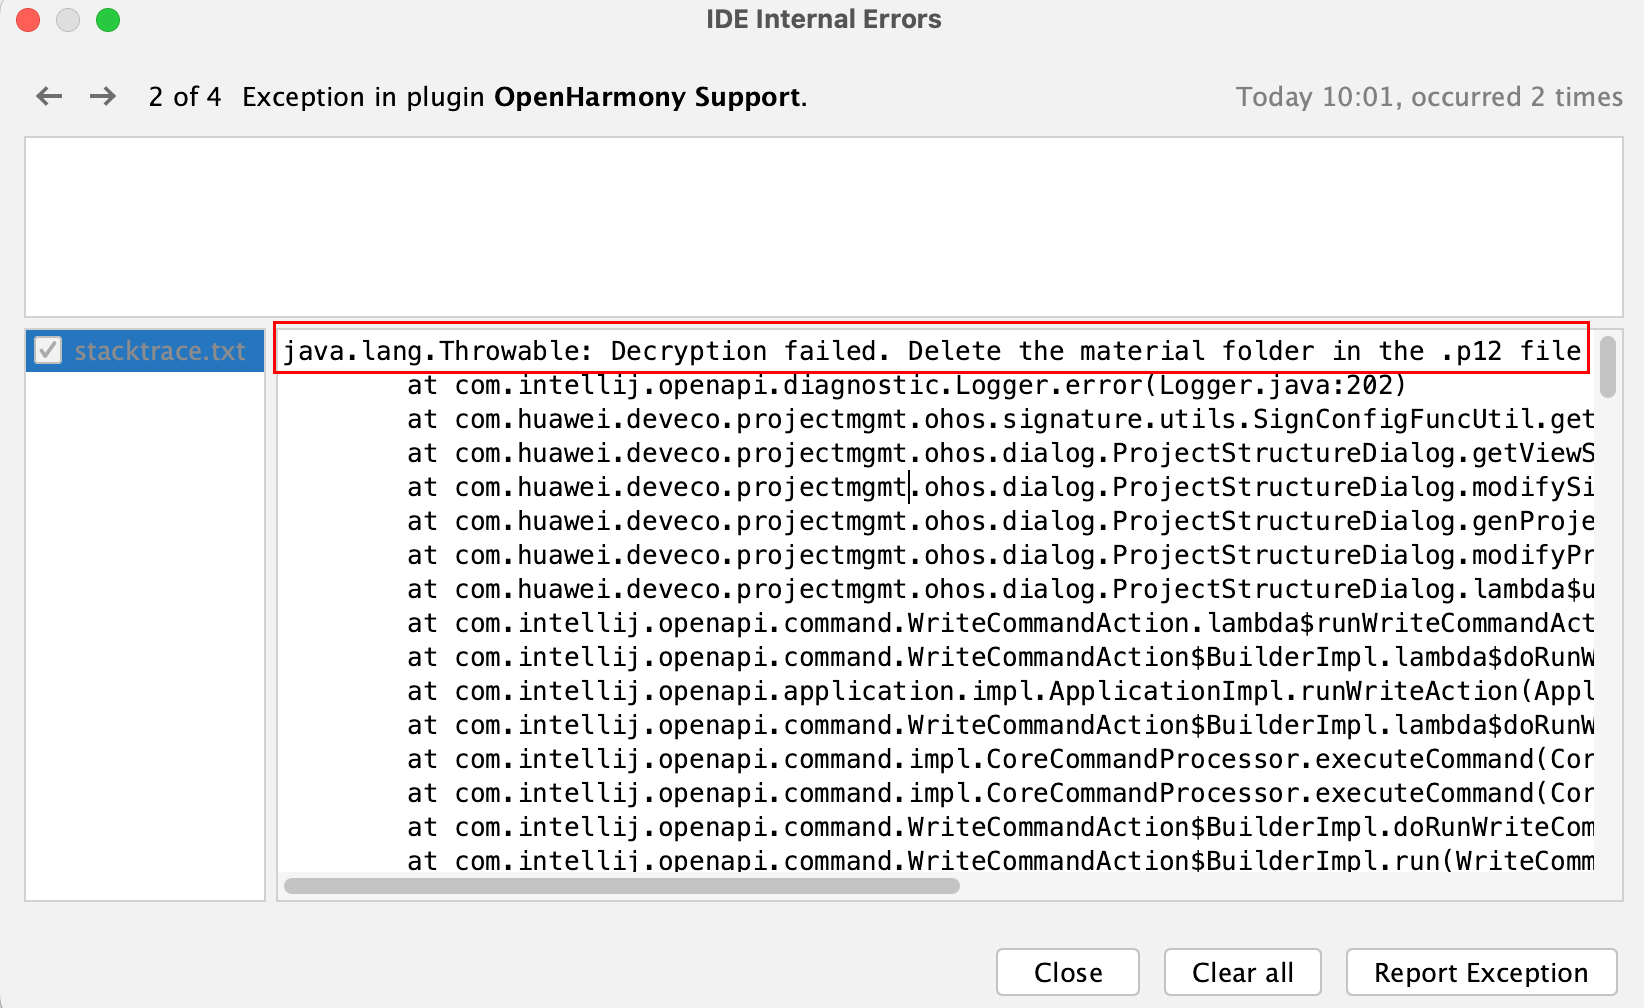The height and width of the screenshot is (1008, 1644).
Task: Go to next error with forward arrow
Action: click(102, 96)
